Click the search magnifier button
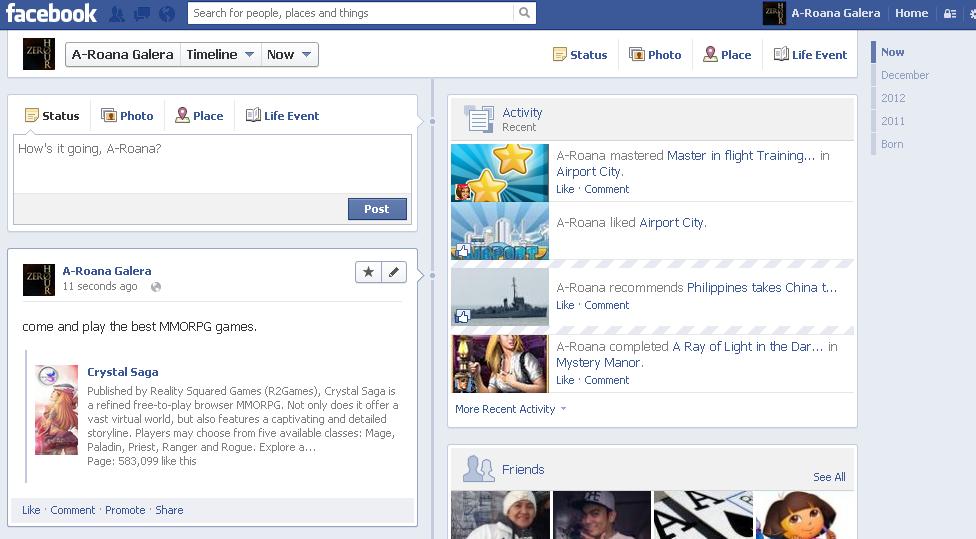Viewport: 976px width, 539px height. click(x=524, y=13)
